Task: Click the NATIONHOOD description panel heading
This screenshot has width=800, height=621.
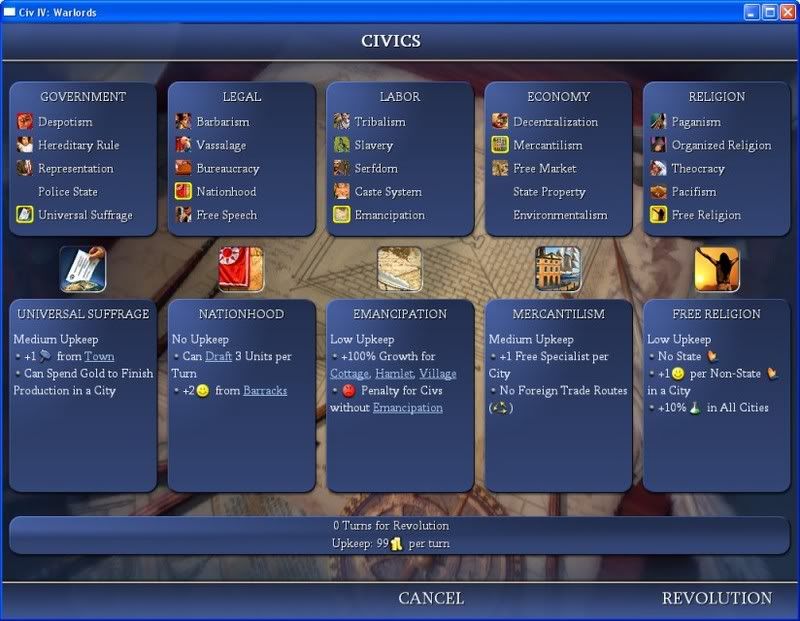Action: pos(242,314)
